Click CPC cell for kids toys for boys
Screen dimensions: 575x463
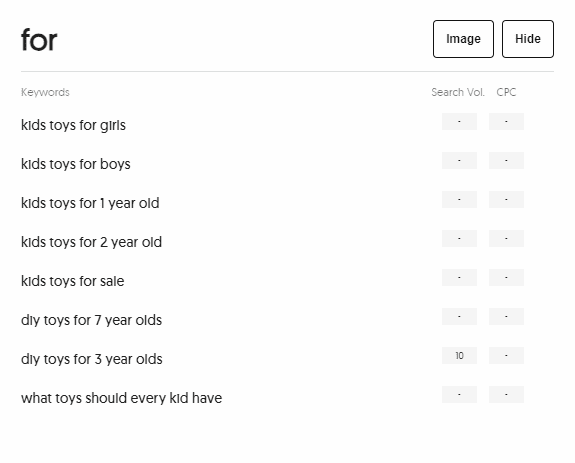[506, 161]
